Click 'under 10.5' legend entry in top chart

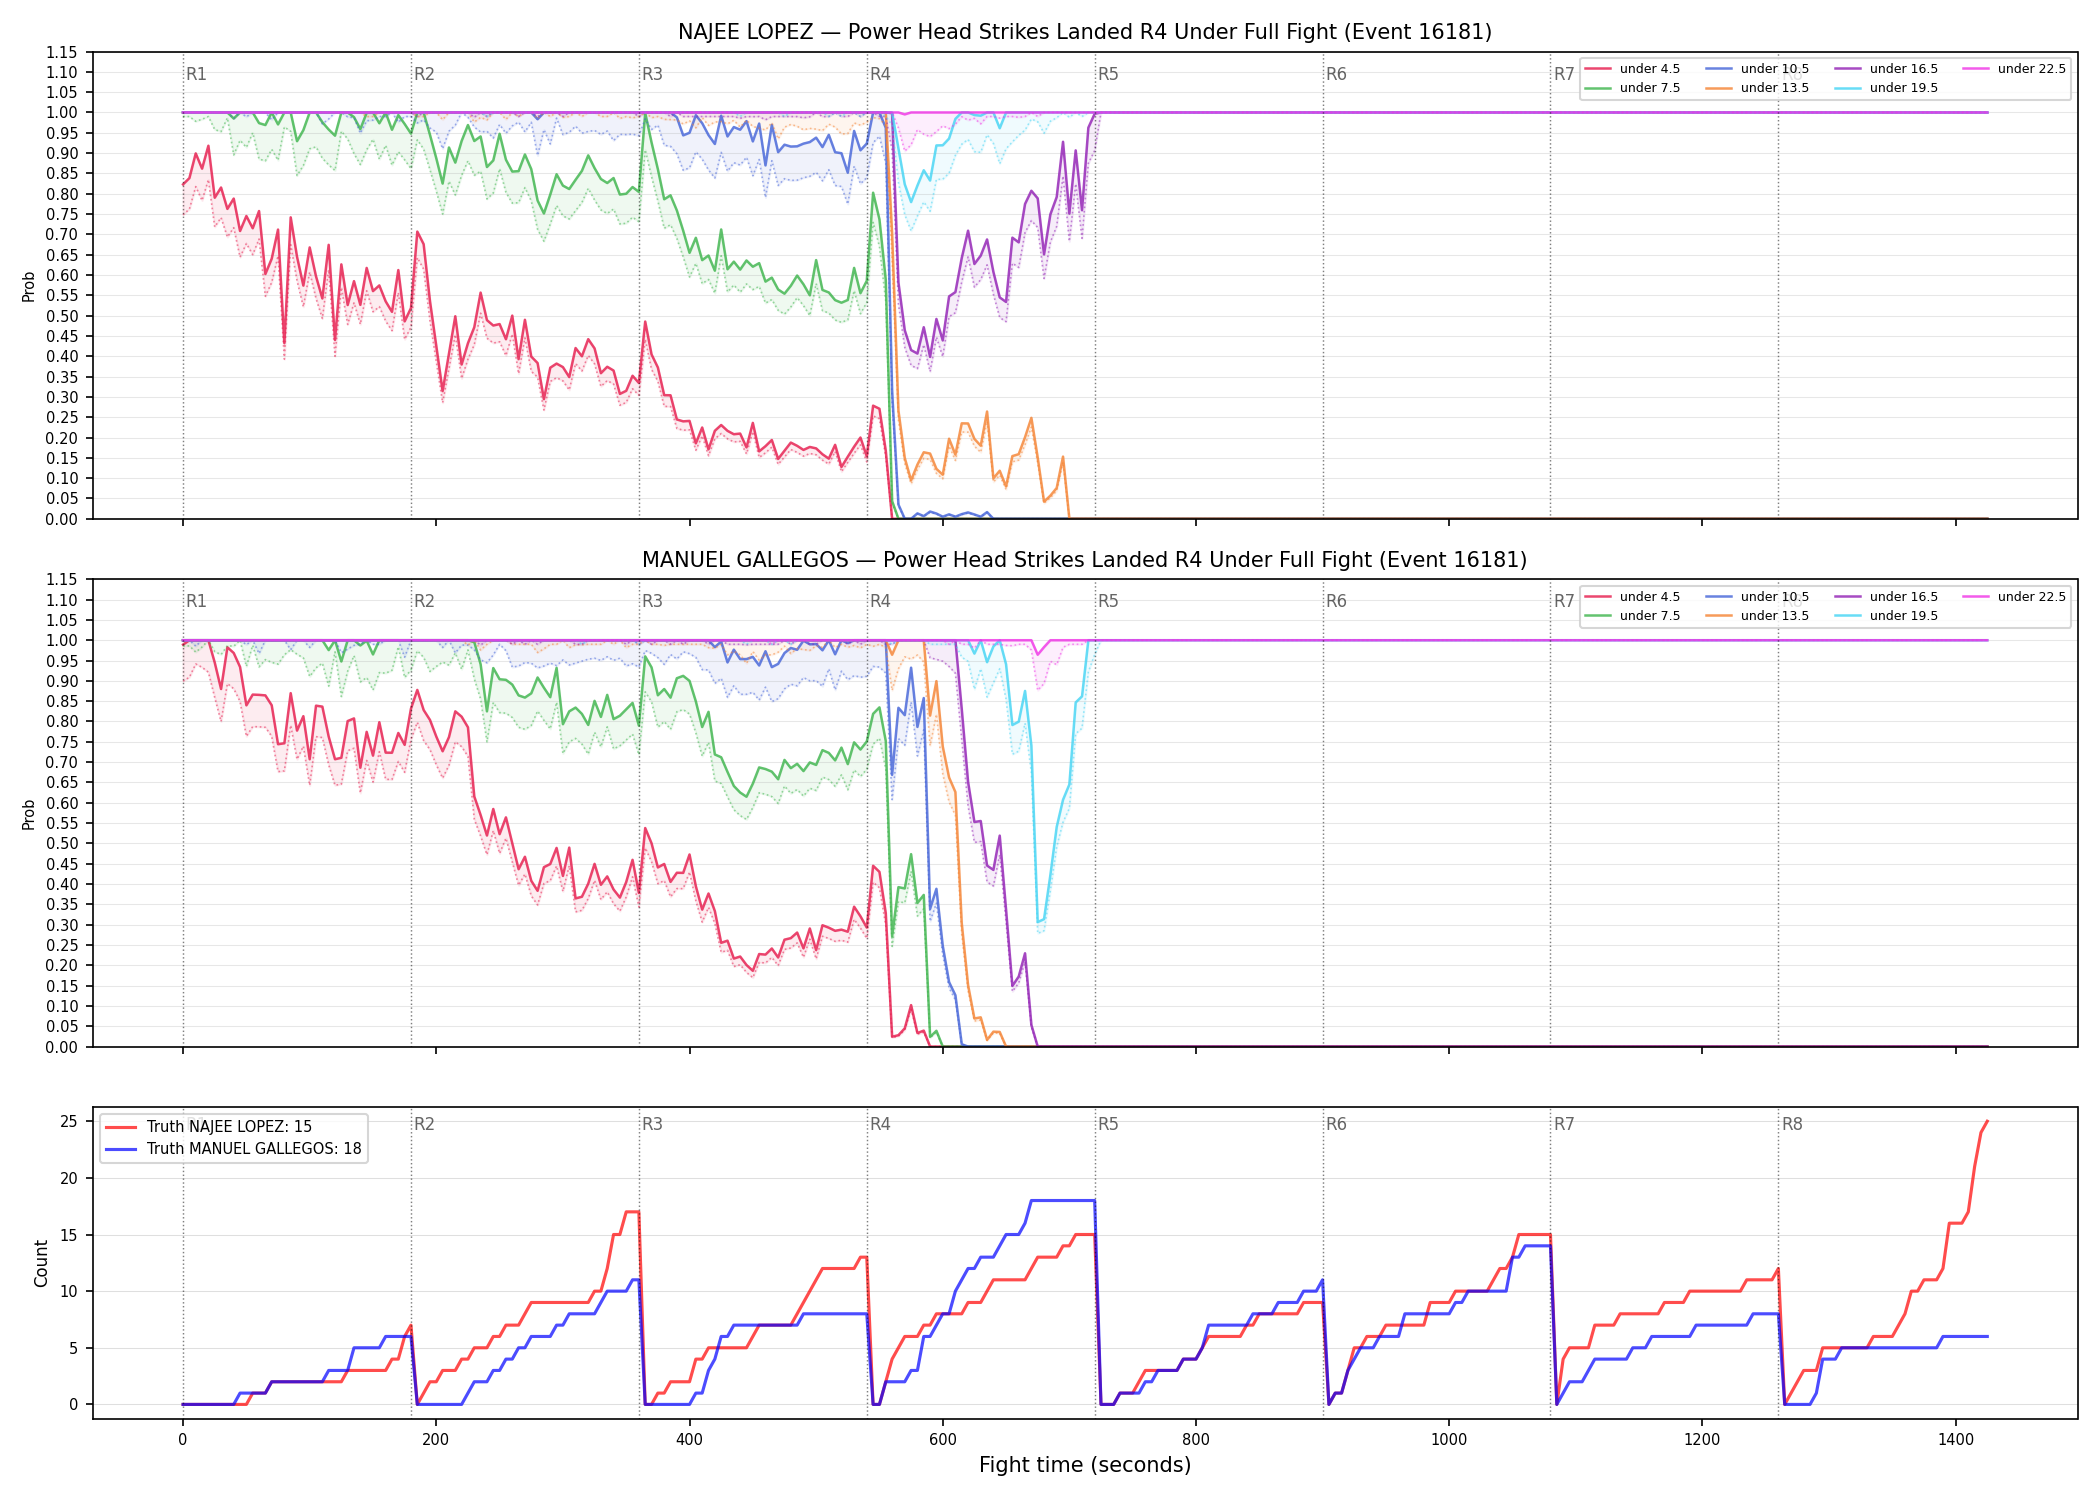point(1757,69)
